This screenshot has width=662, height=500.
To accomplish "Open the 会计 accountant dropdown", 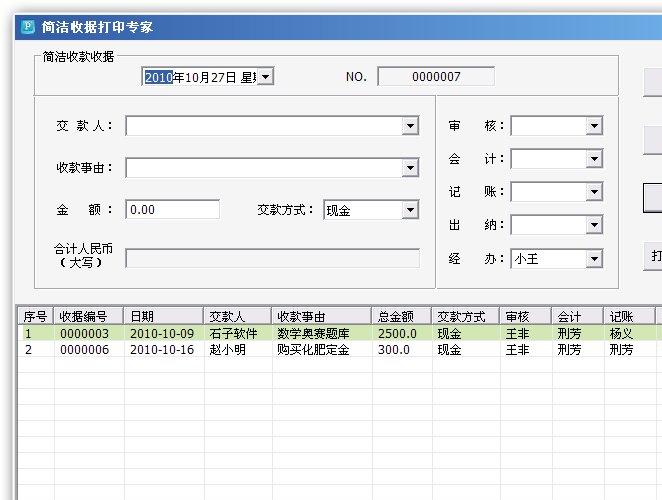I will (x=594, y=159).
